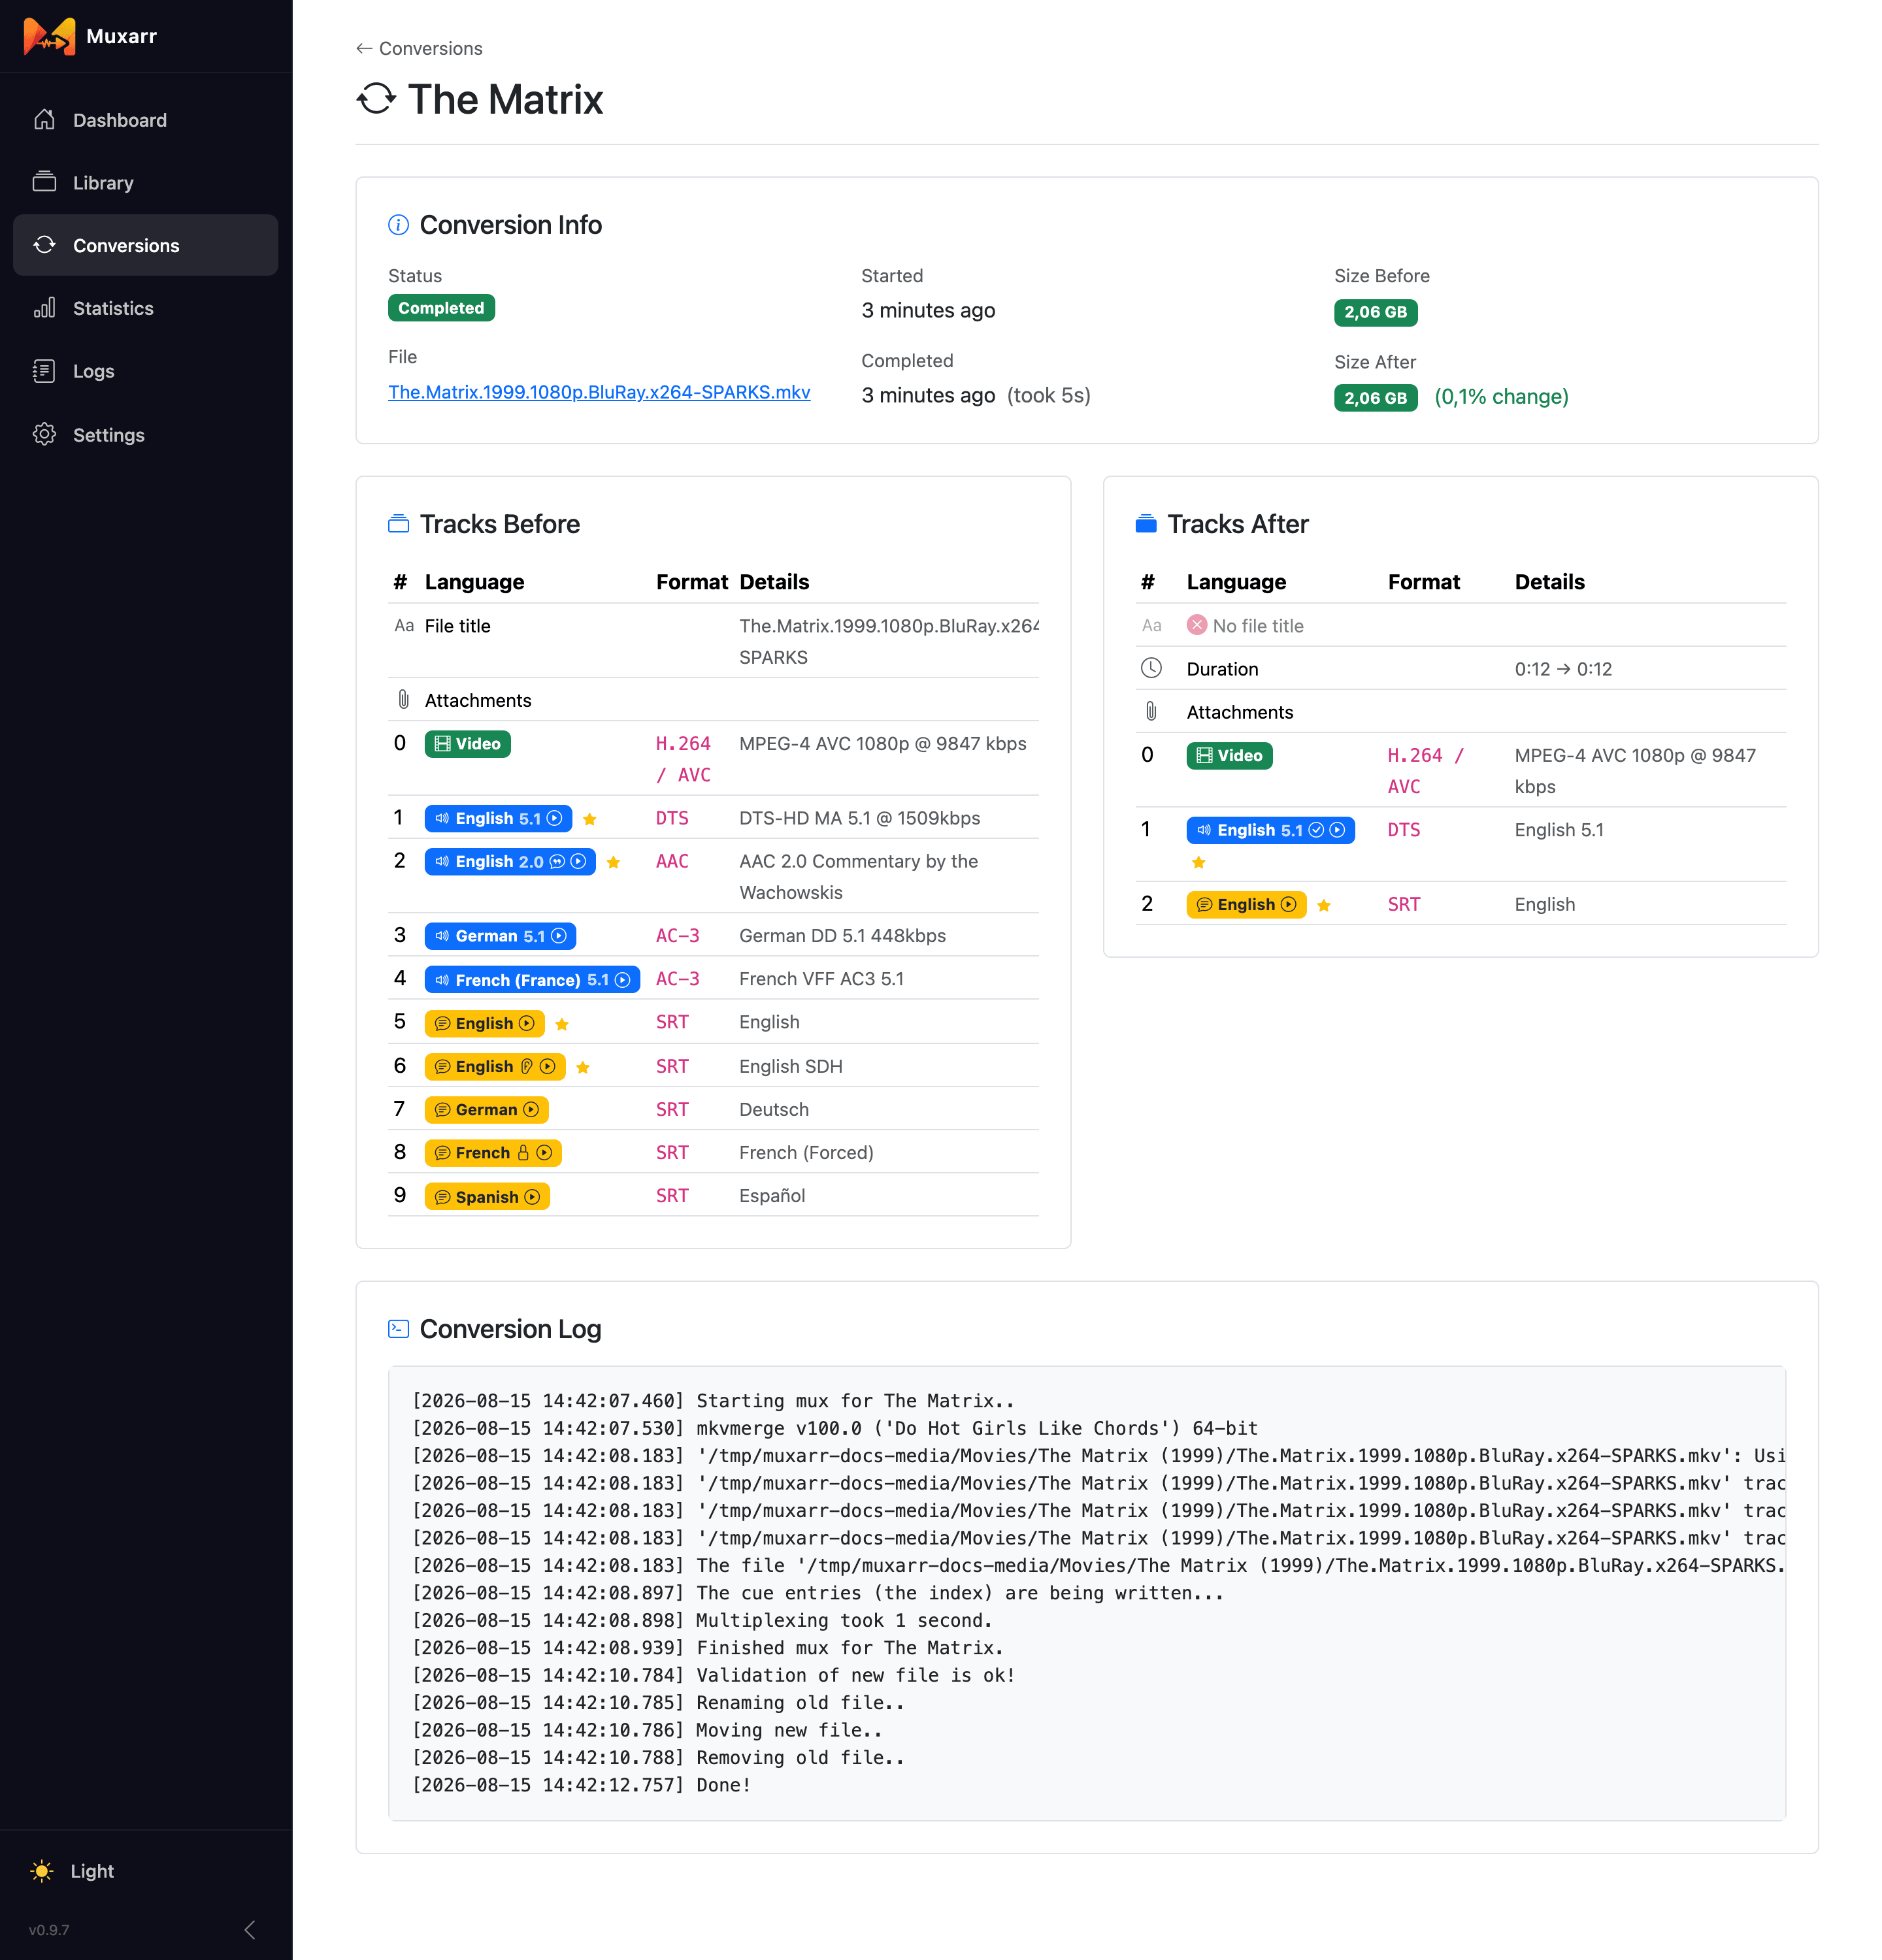The height and width of the screenshot is (1960, 1882).
Task: Click the star next to English 2.0 track
Action: [x=614, y=863]
